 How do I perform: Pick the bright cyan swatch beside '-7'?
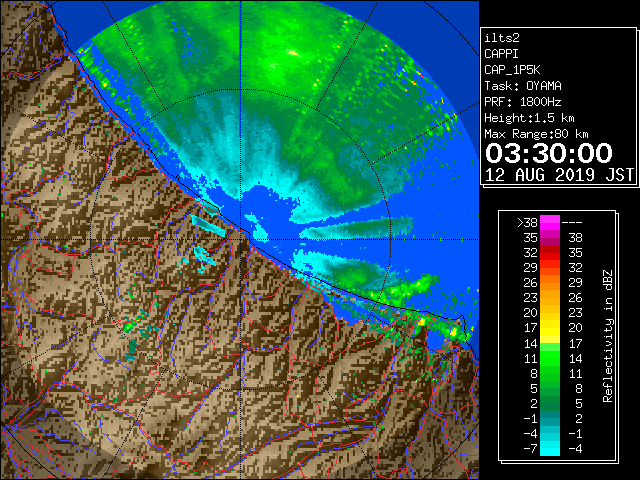(550, 449)
